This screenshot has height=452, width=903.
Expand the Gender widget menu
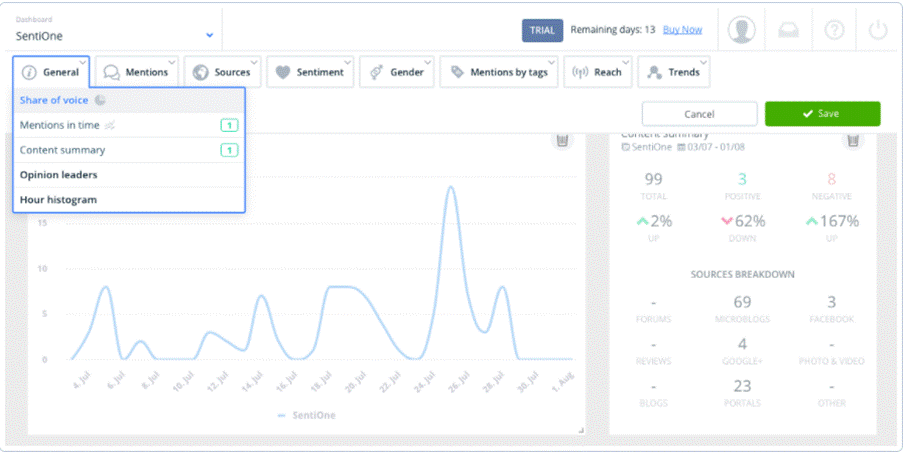point(395,72)
